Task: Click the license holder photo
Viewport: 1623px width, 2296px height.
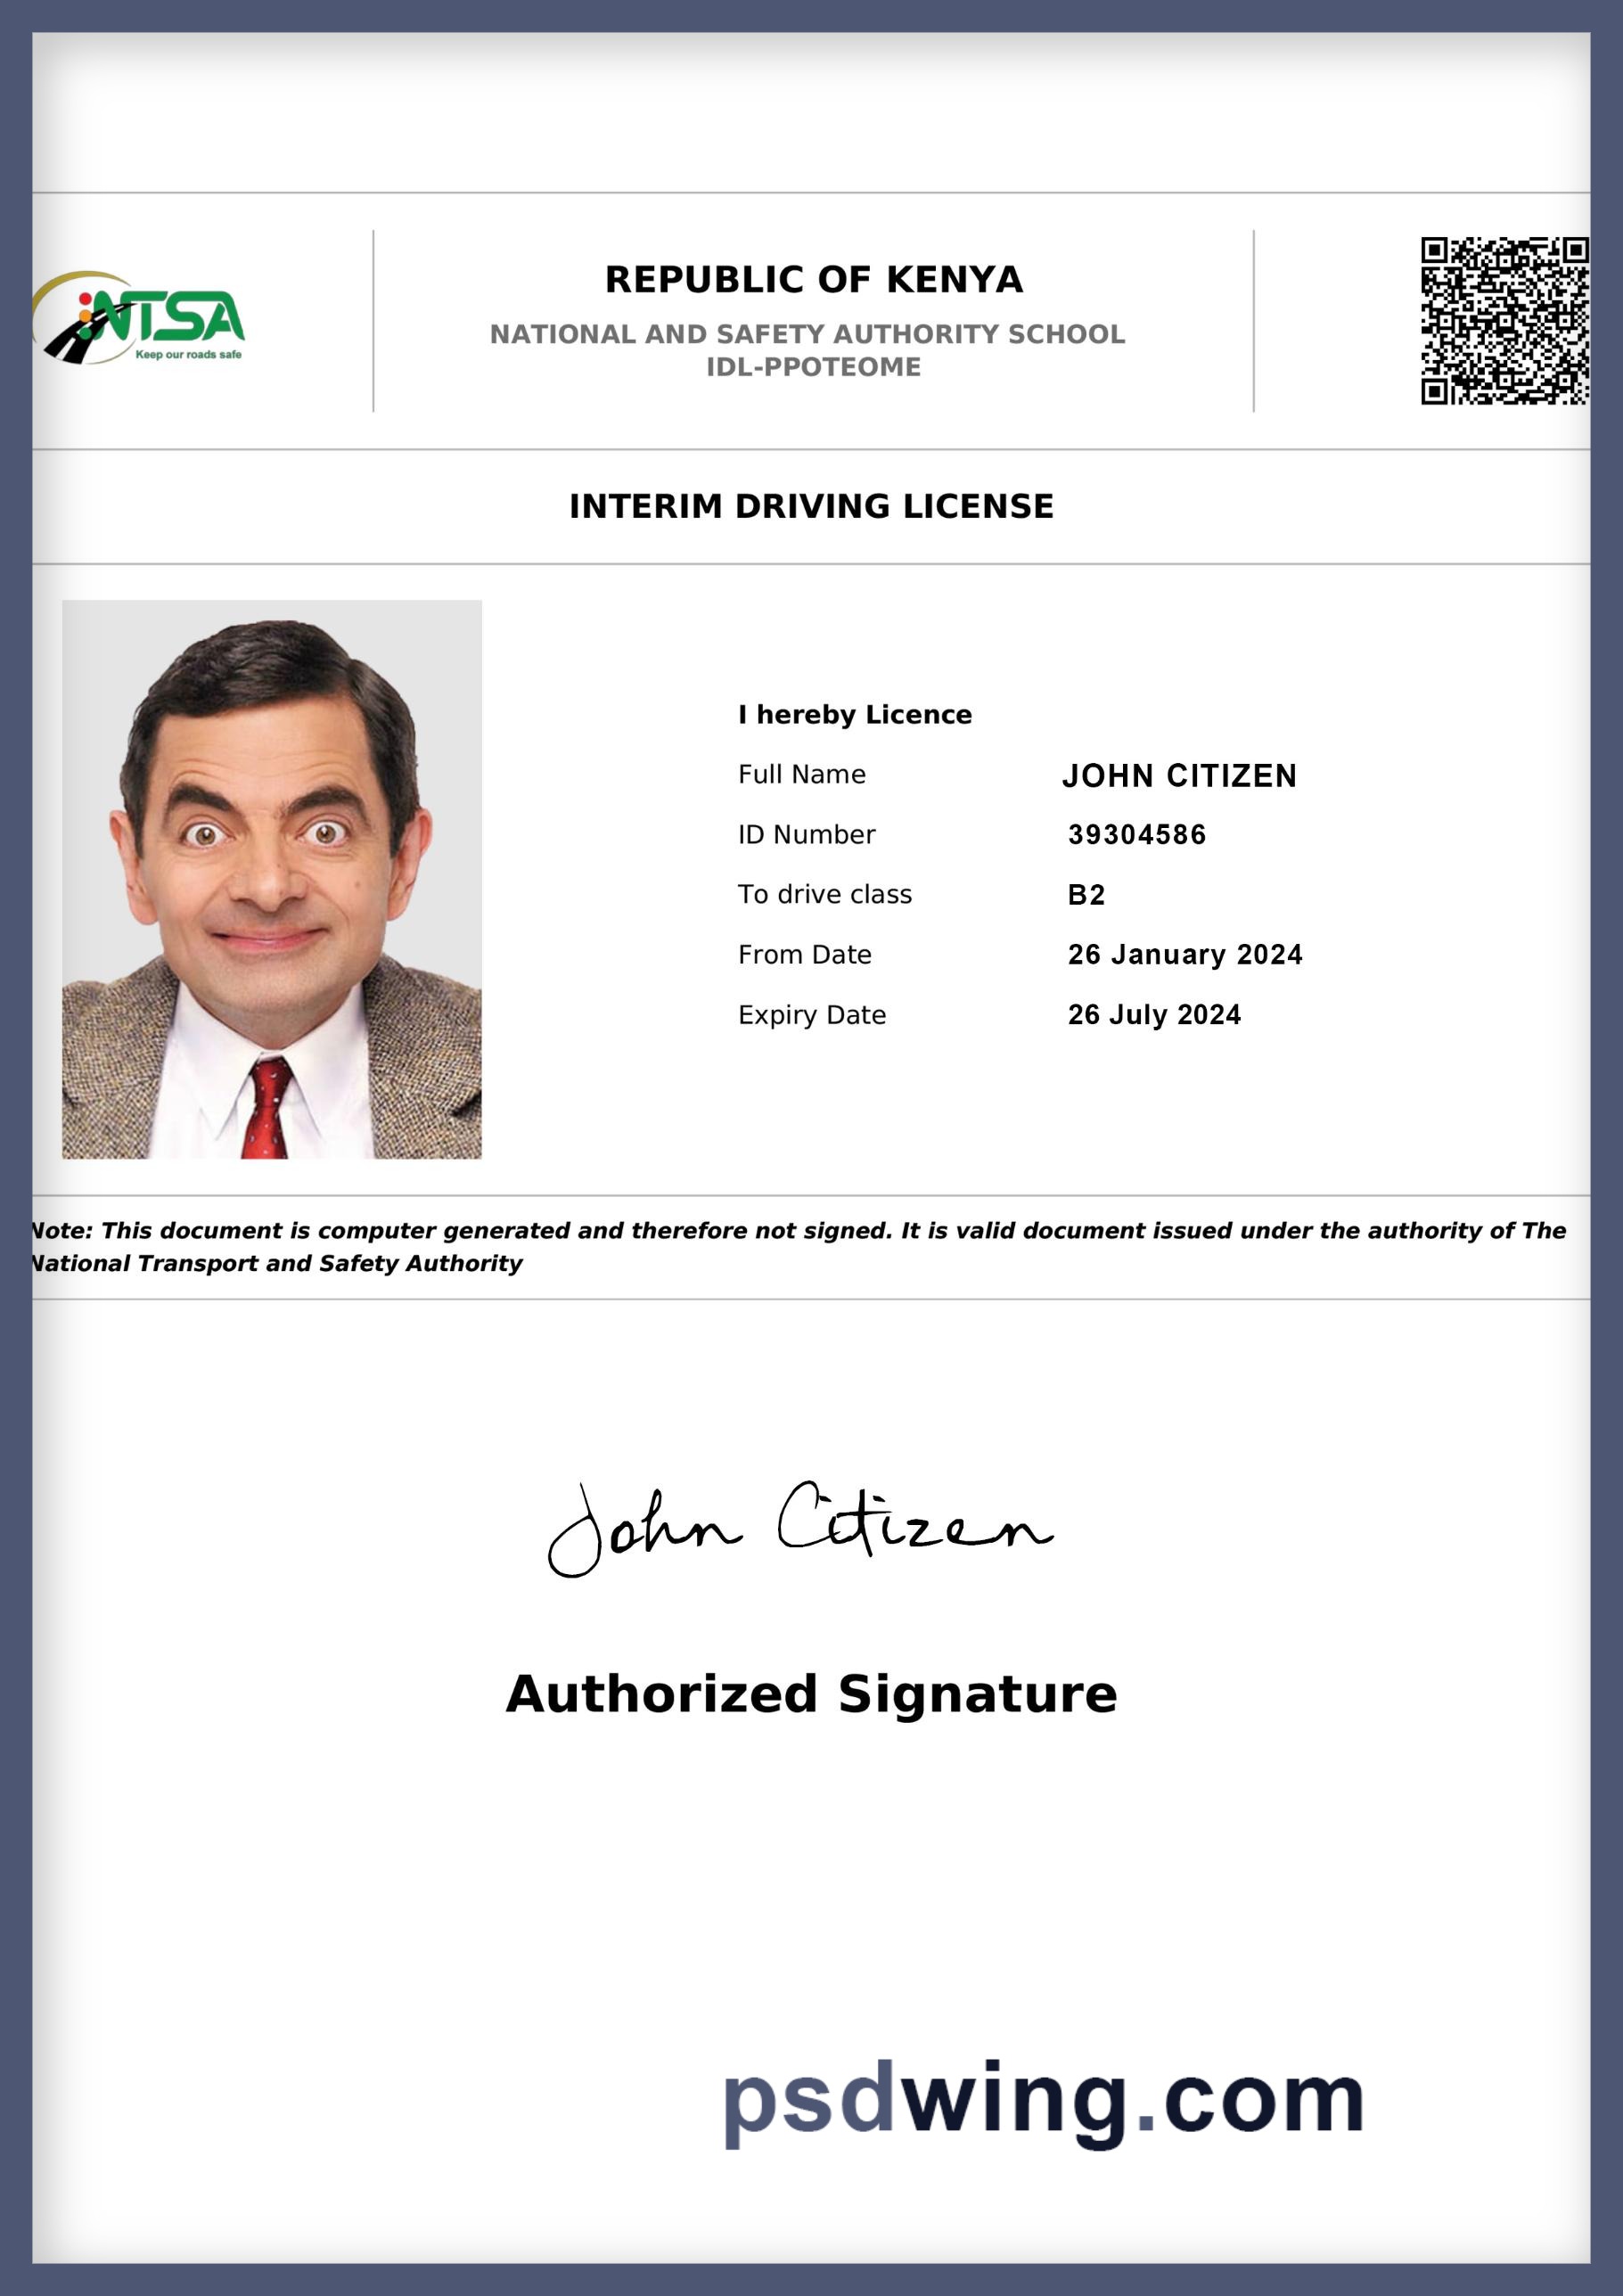Action: (x=272, y=879)
